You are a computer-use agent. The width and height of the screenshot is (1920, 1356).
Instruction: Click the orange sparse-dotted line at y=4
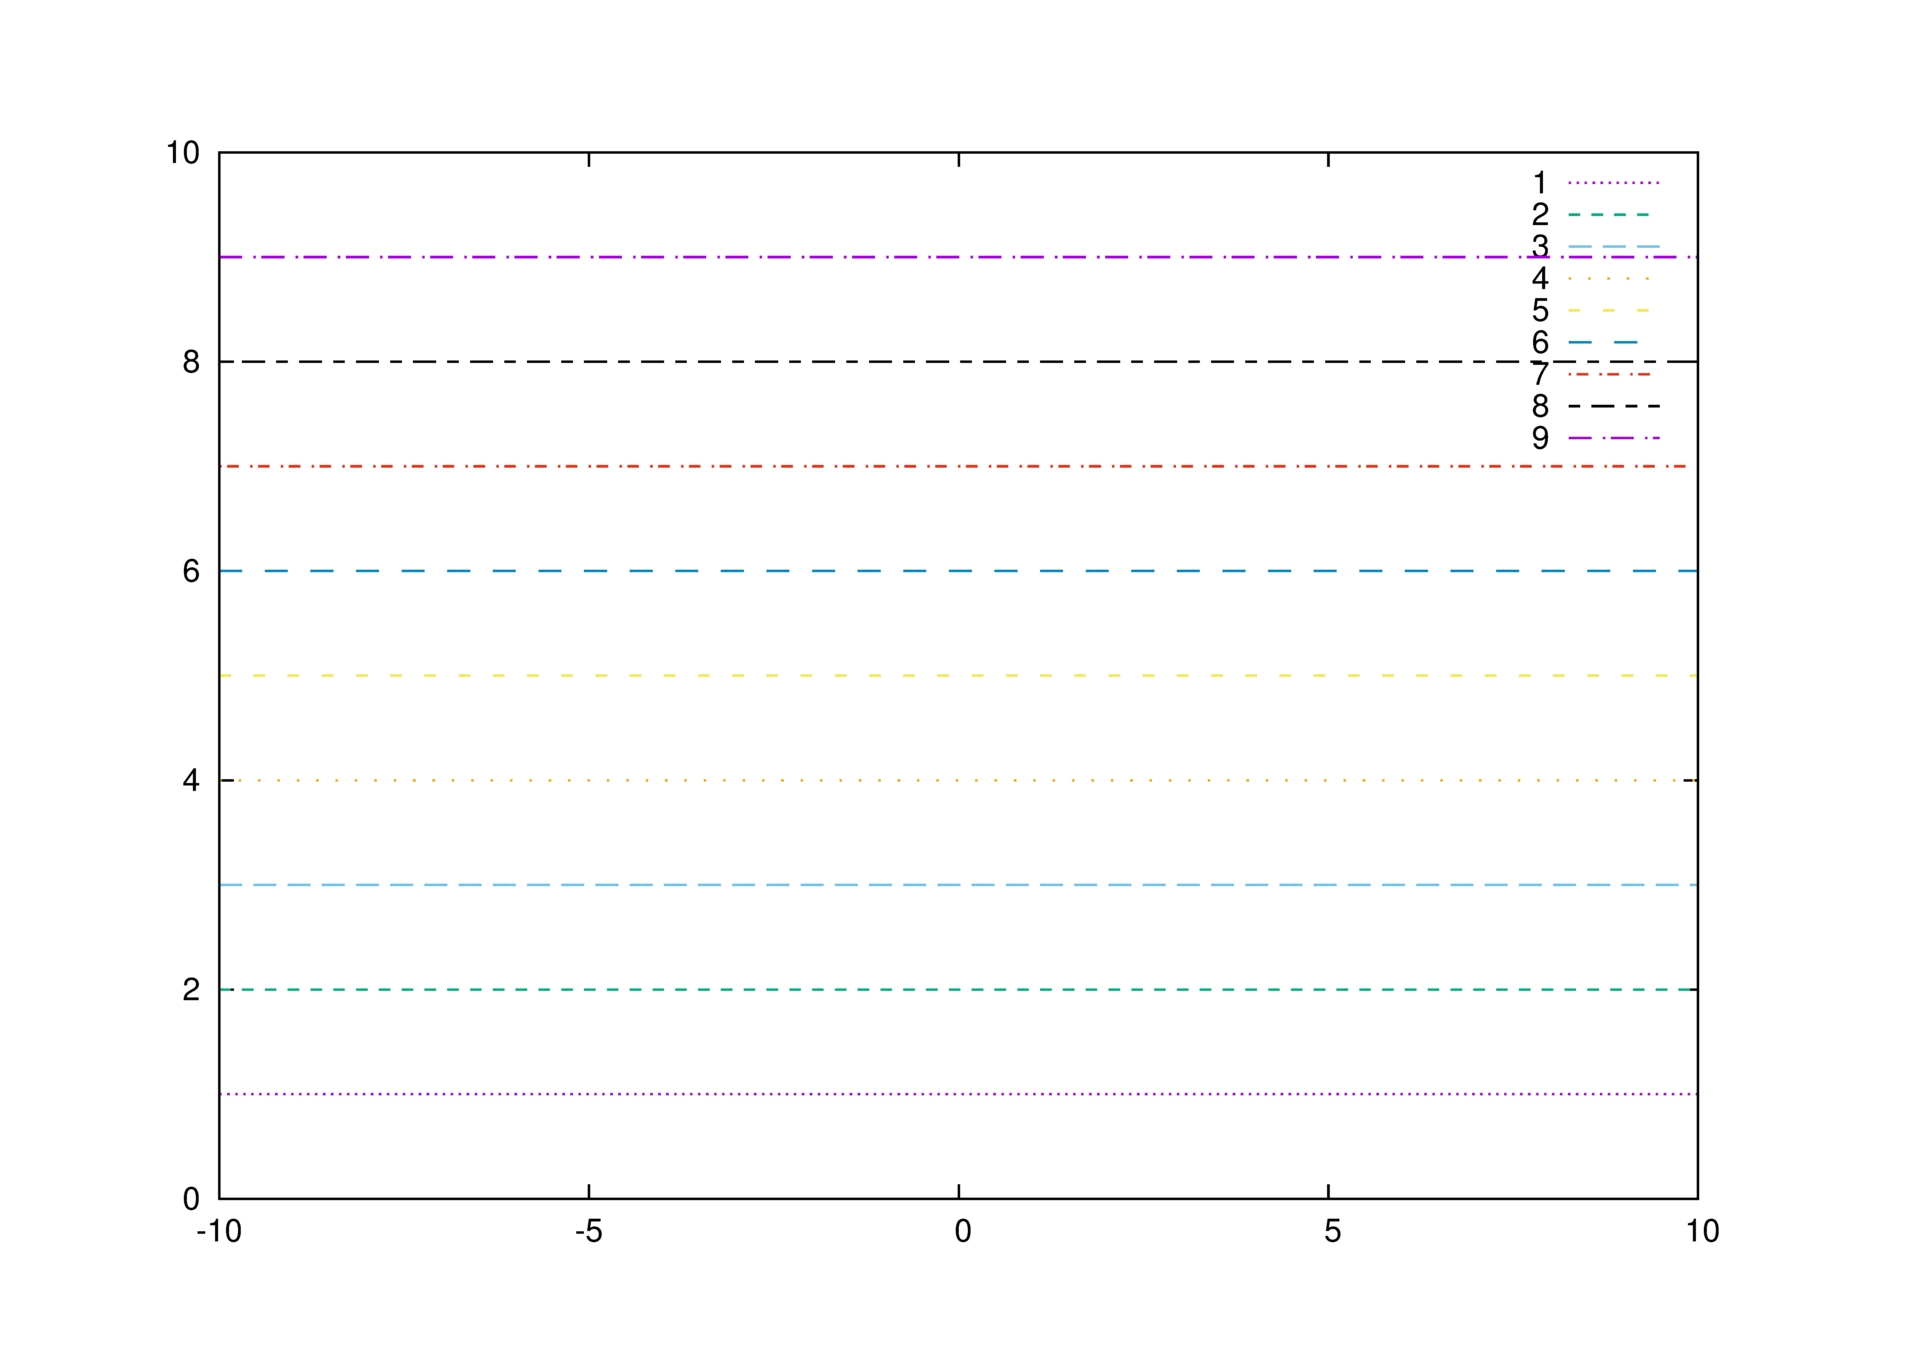point(958,780)
